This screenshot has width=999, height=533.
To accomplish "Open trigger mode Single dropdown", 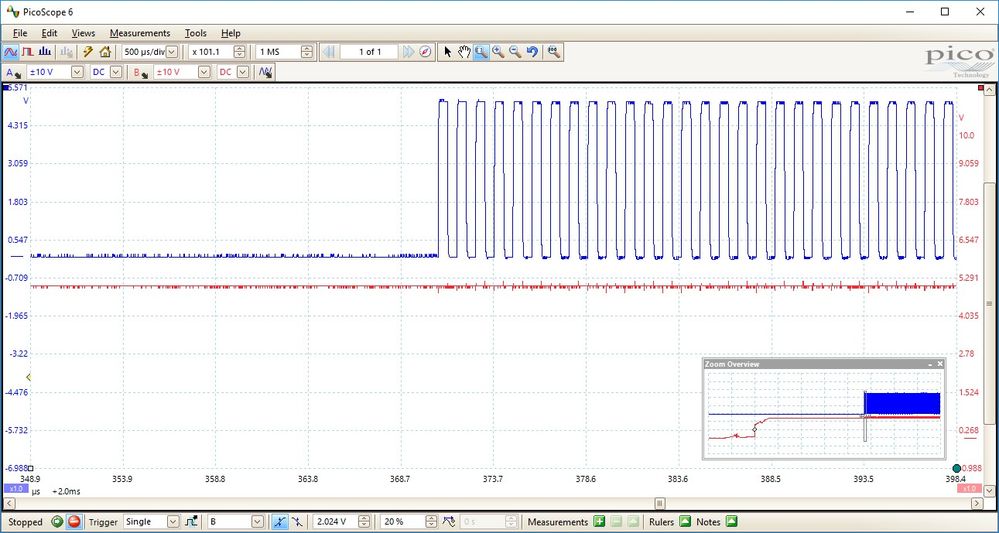I will 173,522.
